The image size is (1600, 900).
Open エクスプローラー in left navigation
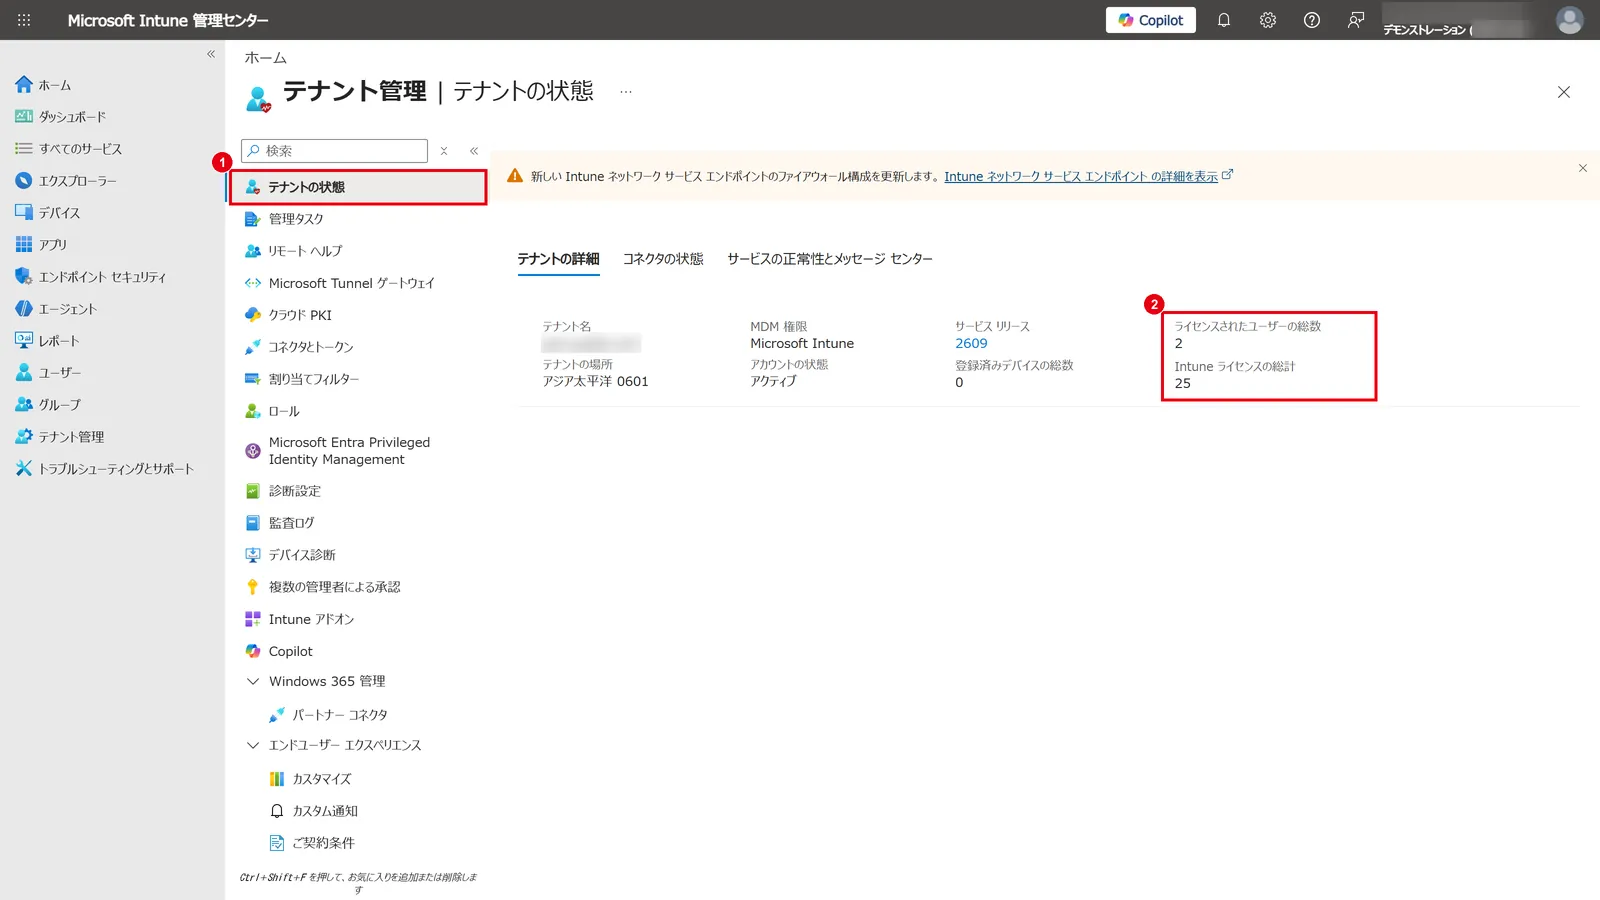[66, 181]
